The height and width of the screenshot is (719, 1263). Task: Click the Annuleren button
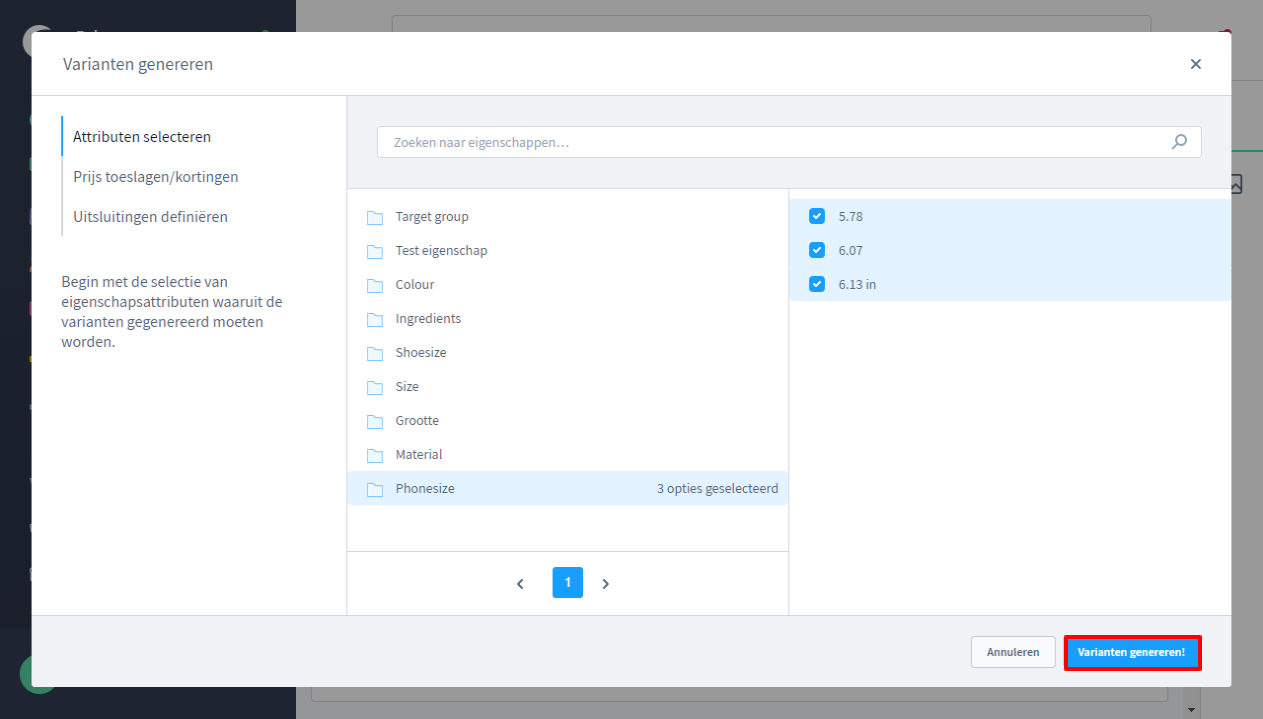click(x=1012, y=652)
